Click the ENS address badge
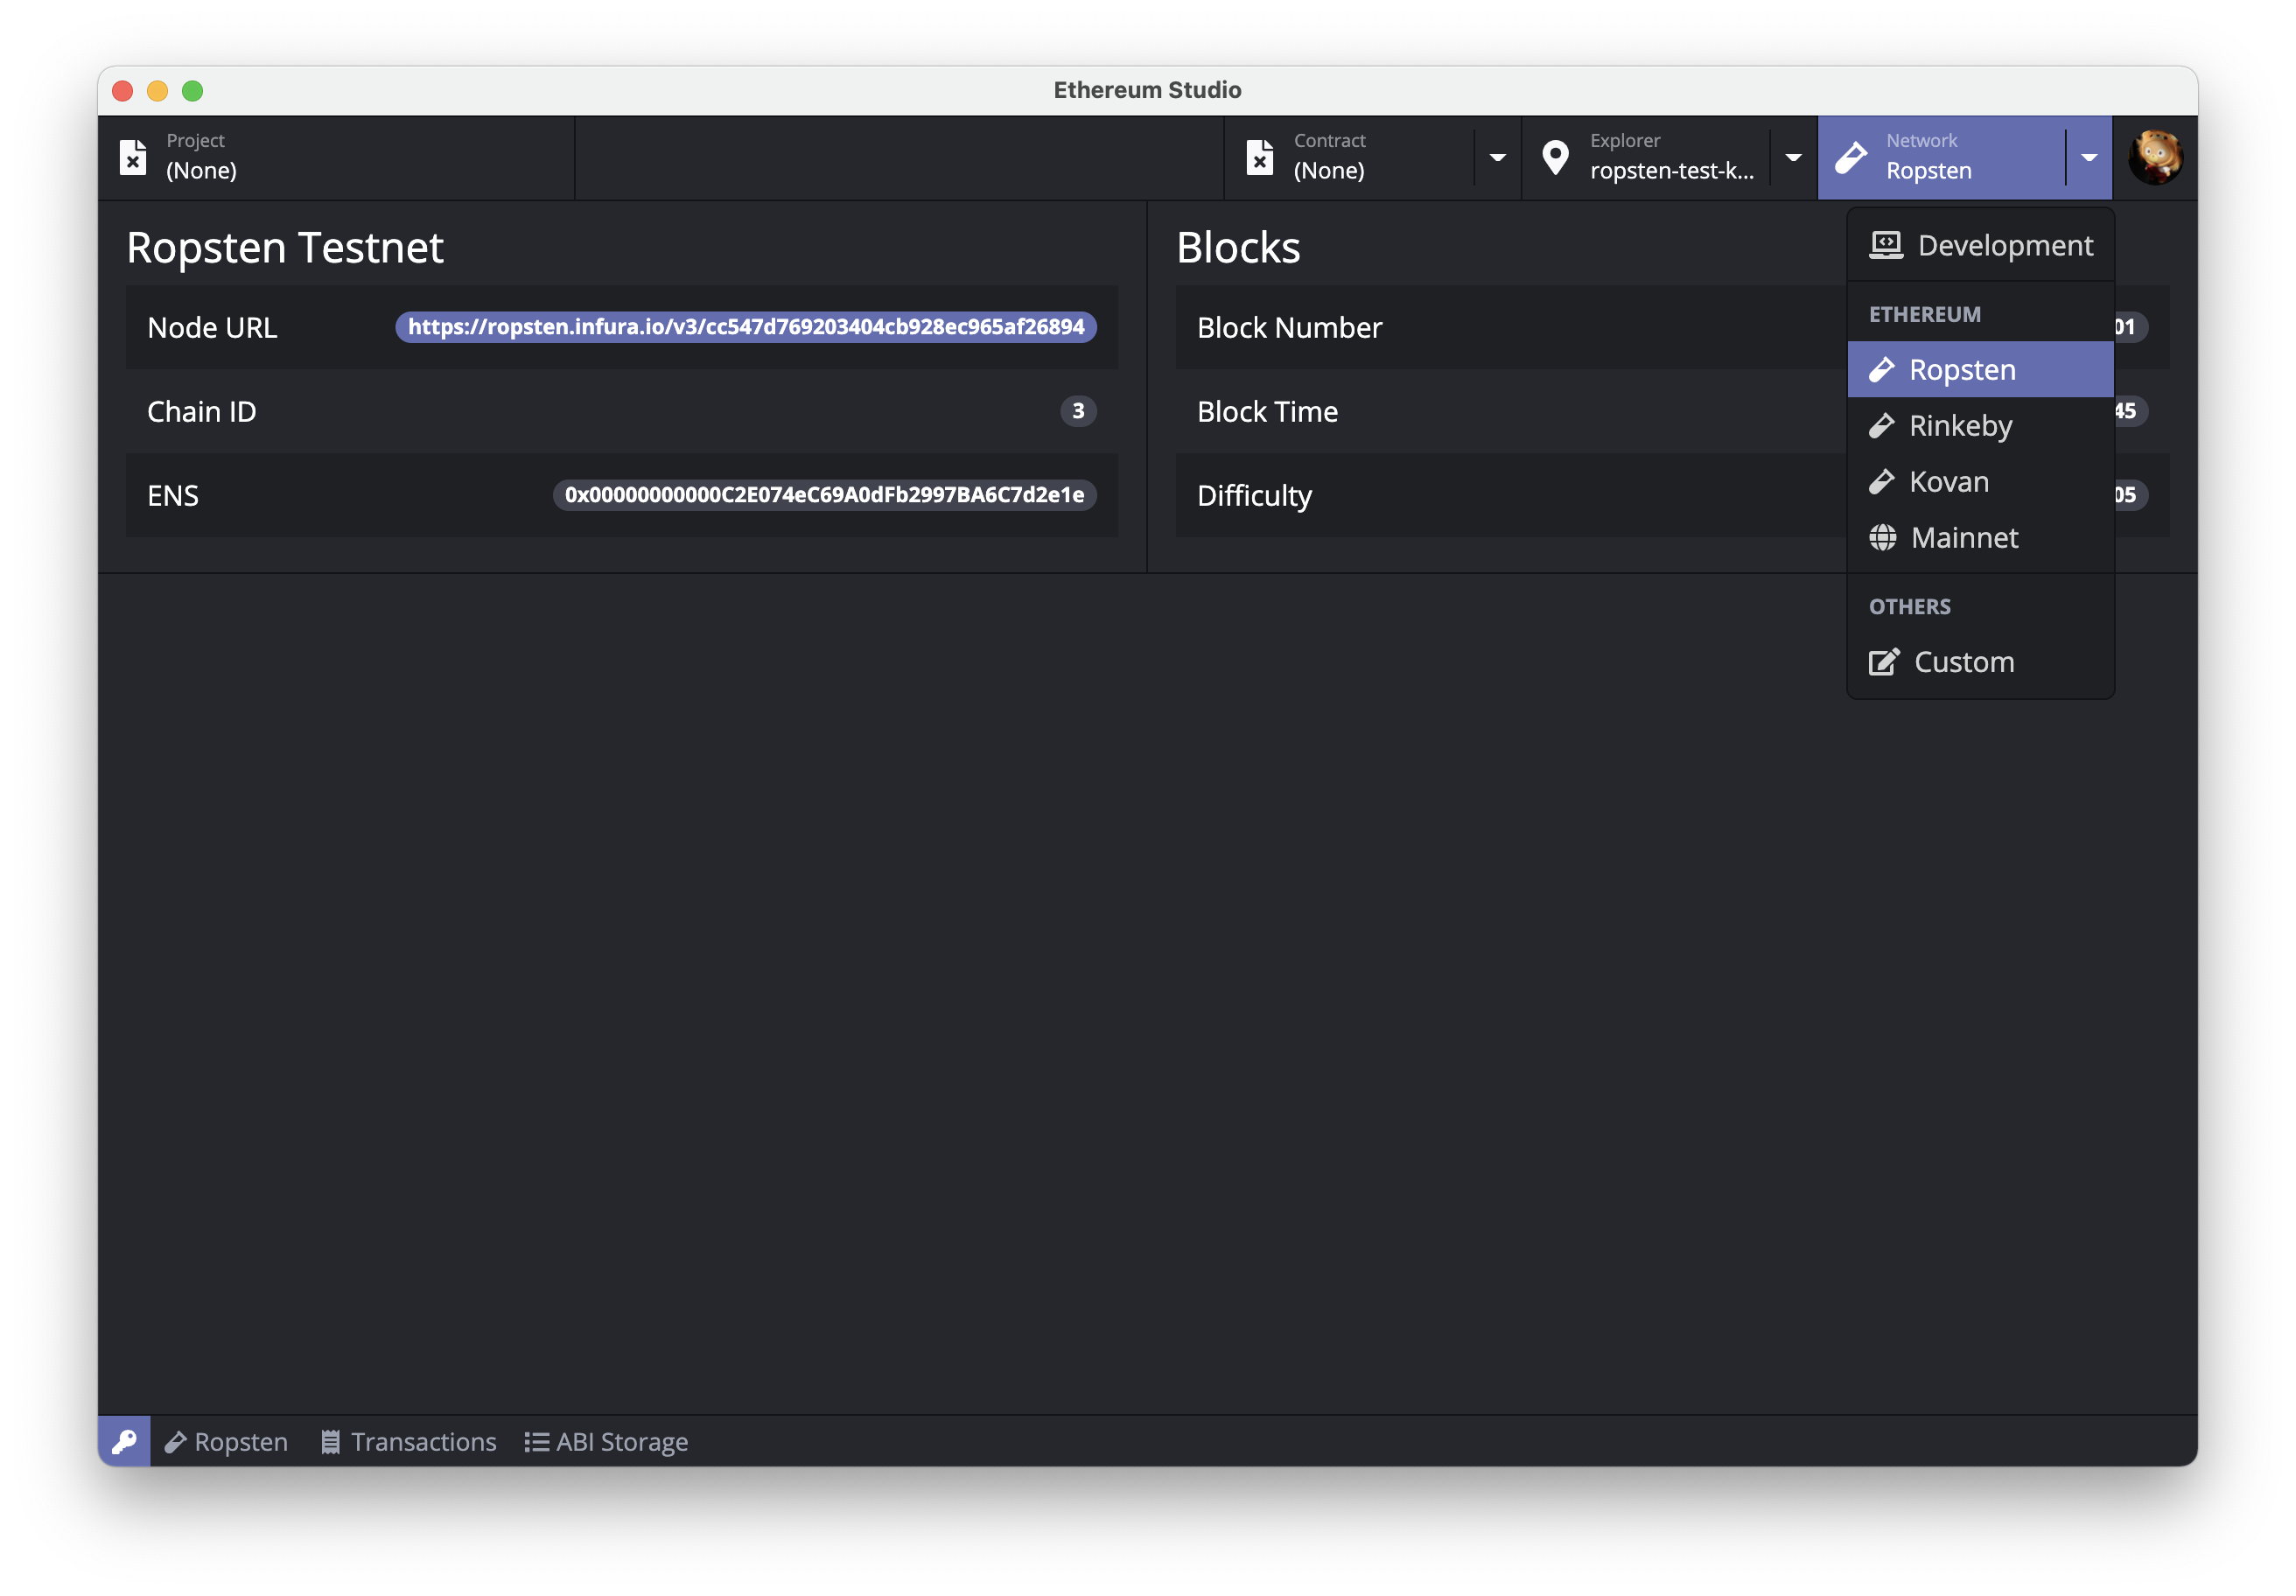The width and height of the screenshot is (2296, 1596). 824,495
